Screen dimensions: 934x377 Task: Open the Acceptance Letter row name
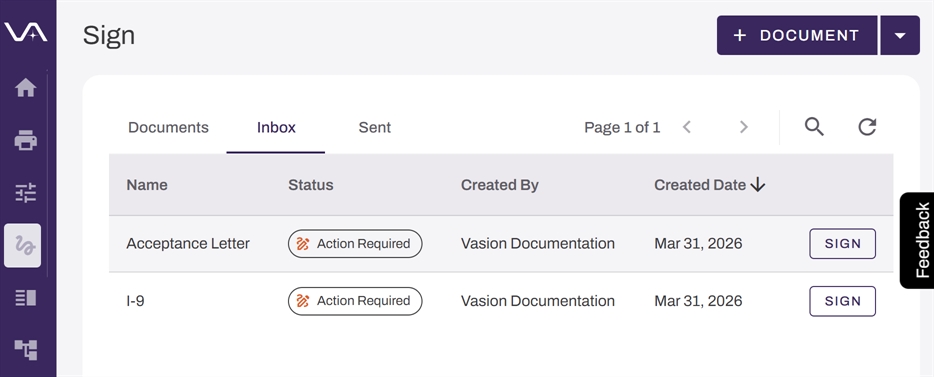click(x=188, y=244)
